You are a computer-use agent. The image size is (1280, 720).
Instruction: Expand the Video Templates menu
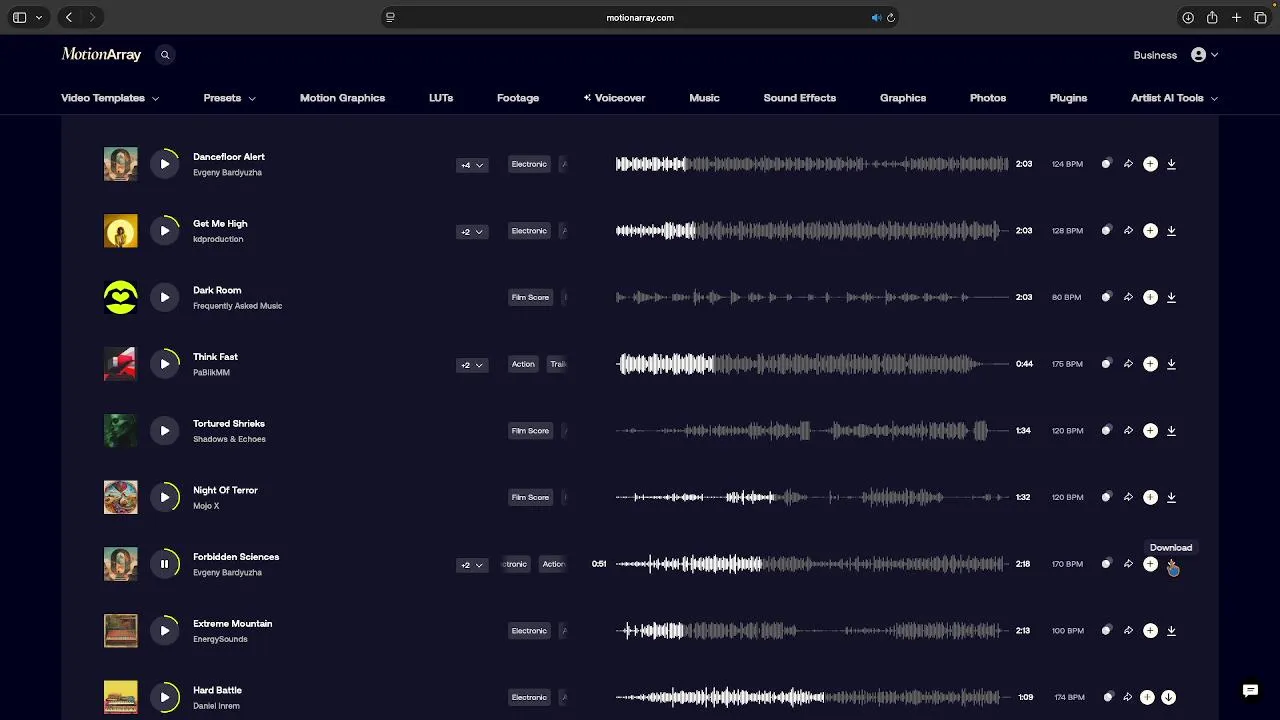110,98
